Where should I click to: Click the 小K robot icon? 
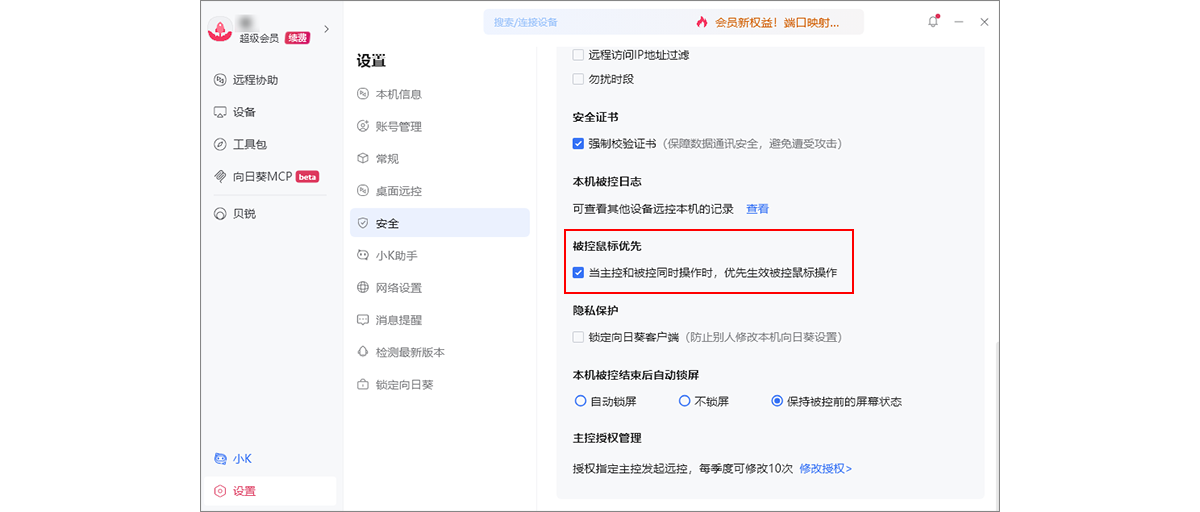pyautogui.click(x=221, y=459)
